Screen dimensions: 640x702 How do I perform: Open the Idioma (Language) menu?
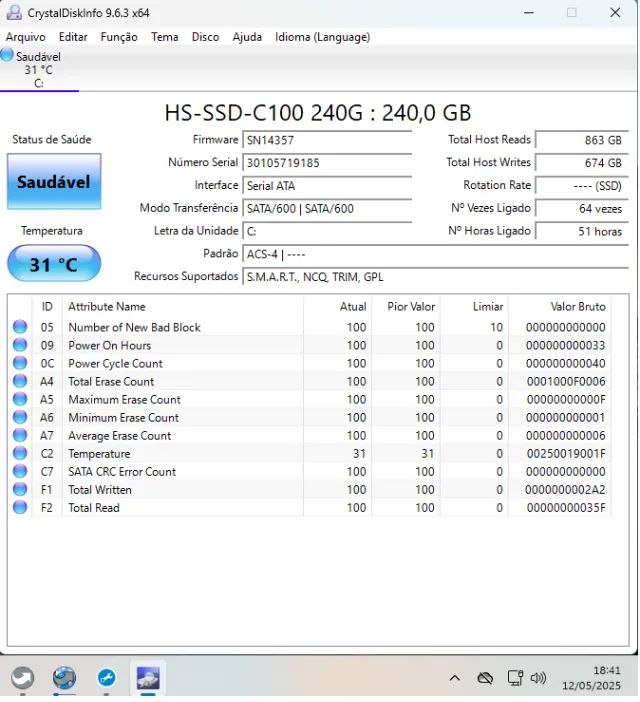323,37
